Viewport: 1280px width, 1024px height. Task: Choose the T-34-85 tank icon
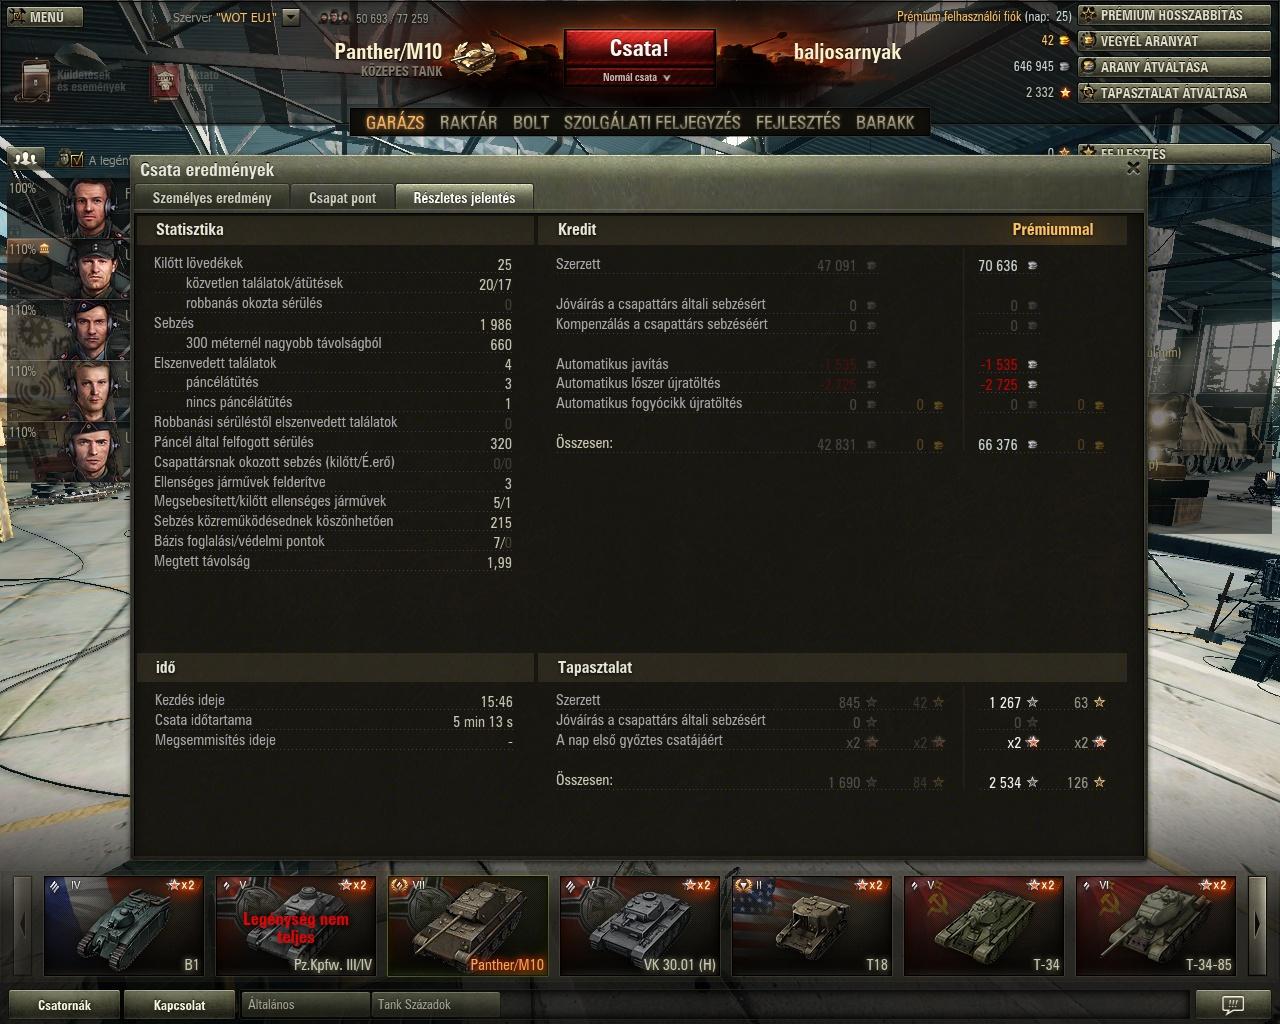coord(1156,925)
